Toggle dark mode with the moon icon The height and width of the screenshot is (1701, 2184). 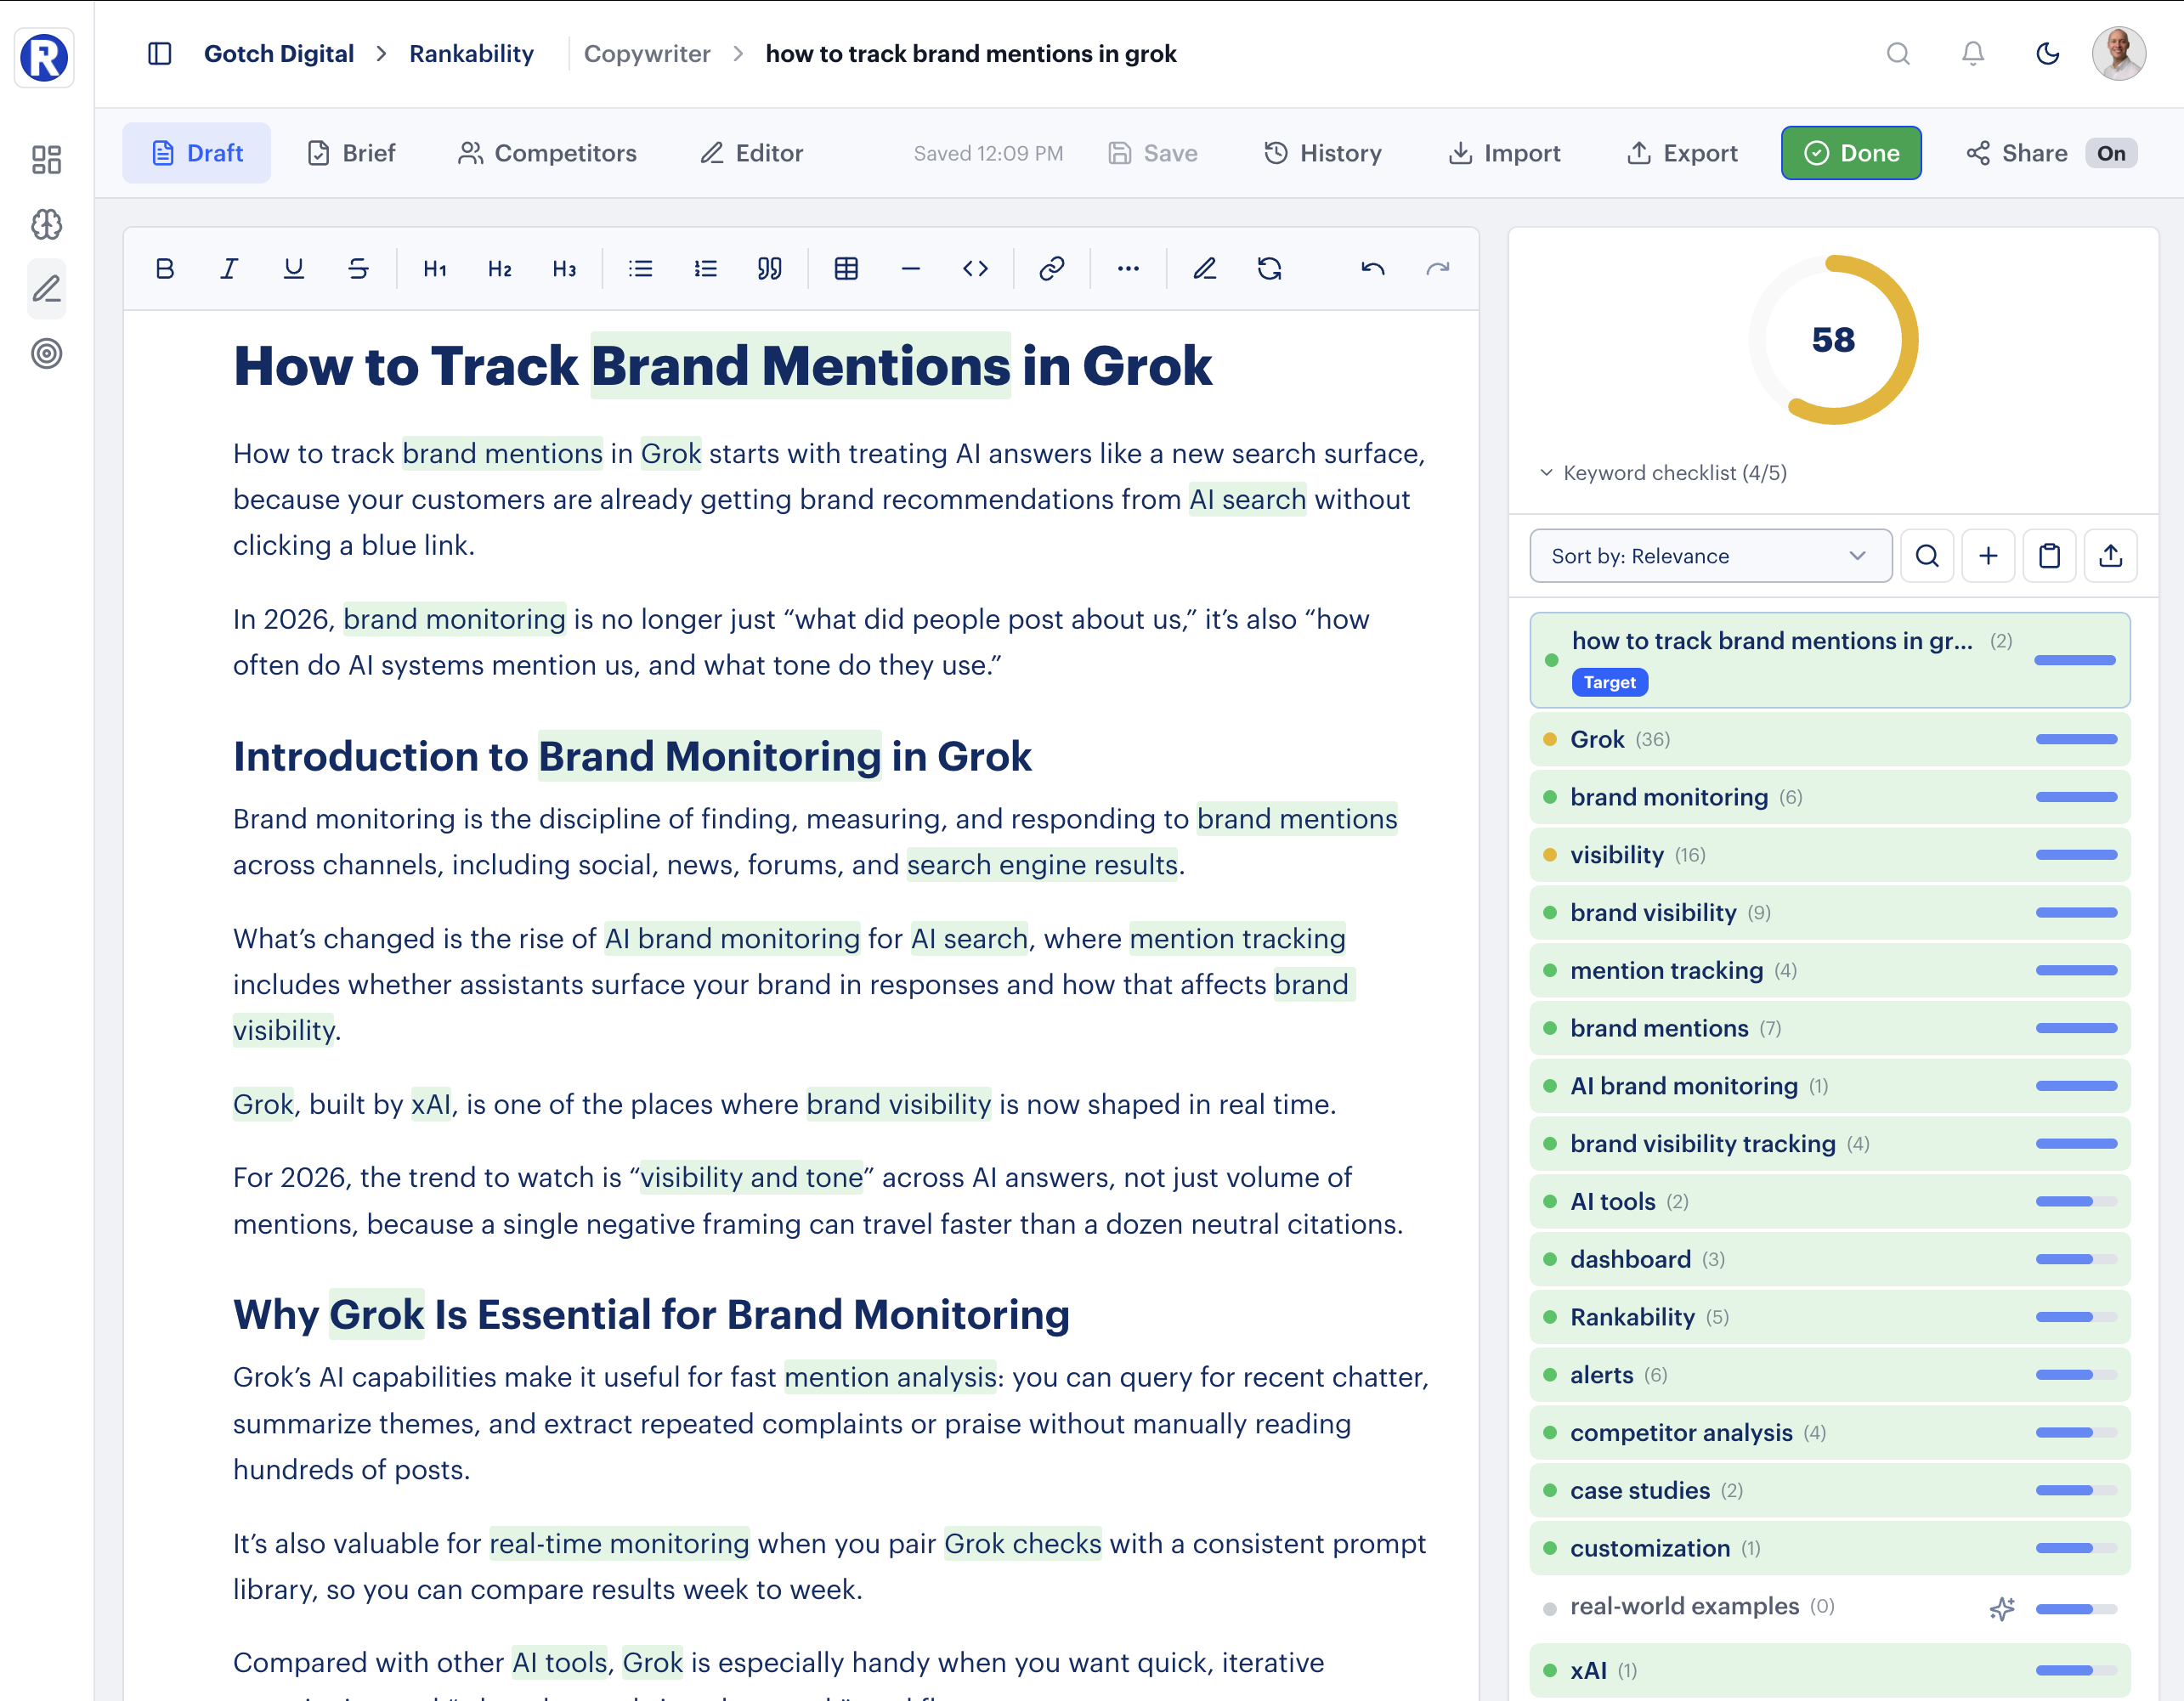[x=2047, y=54]
